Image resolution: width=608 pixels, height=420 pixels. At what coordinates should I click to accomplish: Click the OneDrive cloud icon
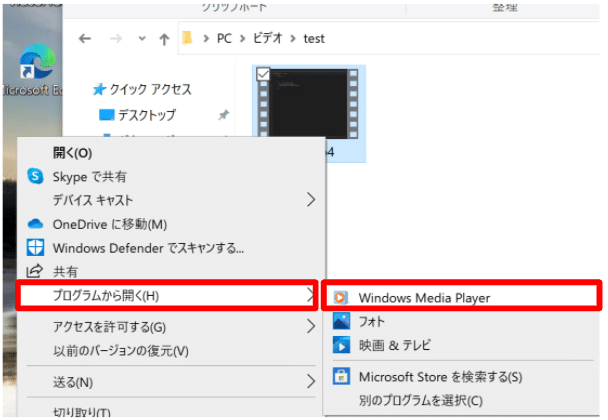35,224
